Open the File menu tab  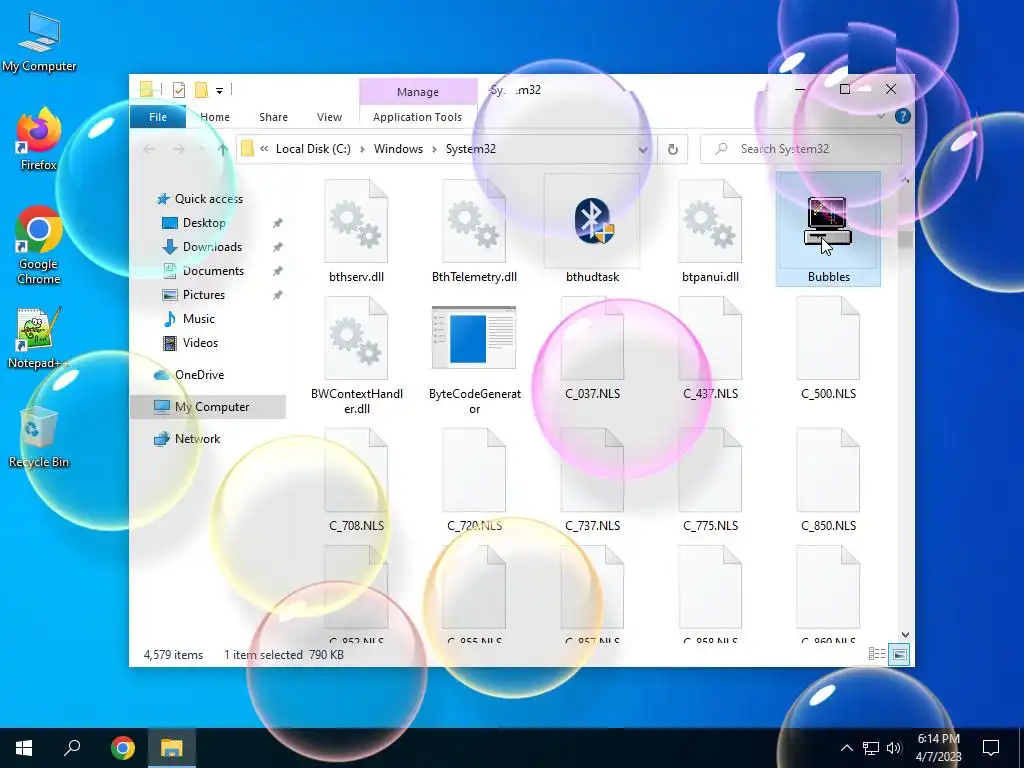point(158,117)
